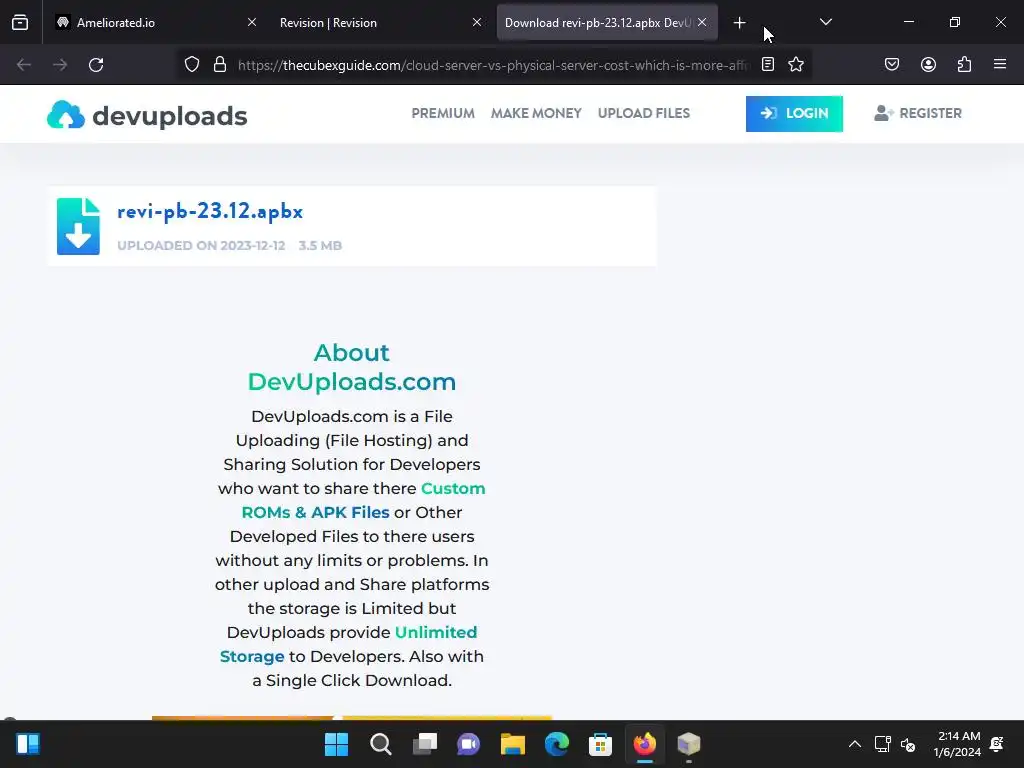
Task: Save page to Pocket
Action: [x=891, y=65]
